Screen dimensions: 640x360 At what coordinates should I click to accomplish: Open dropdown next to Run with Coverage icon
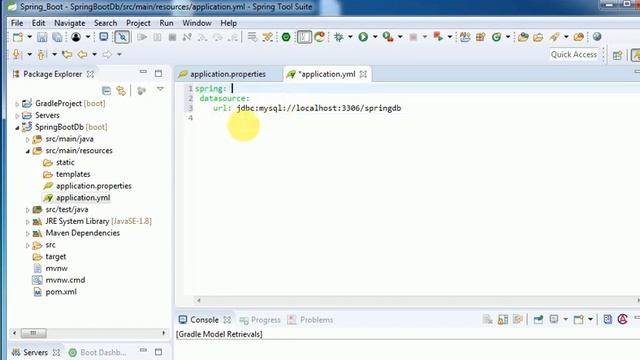(x=400, y=37)
